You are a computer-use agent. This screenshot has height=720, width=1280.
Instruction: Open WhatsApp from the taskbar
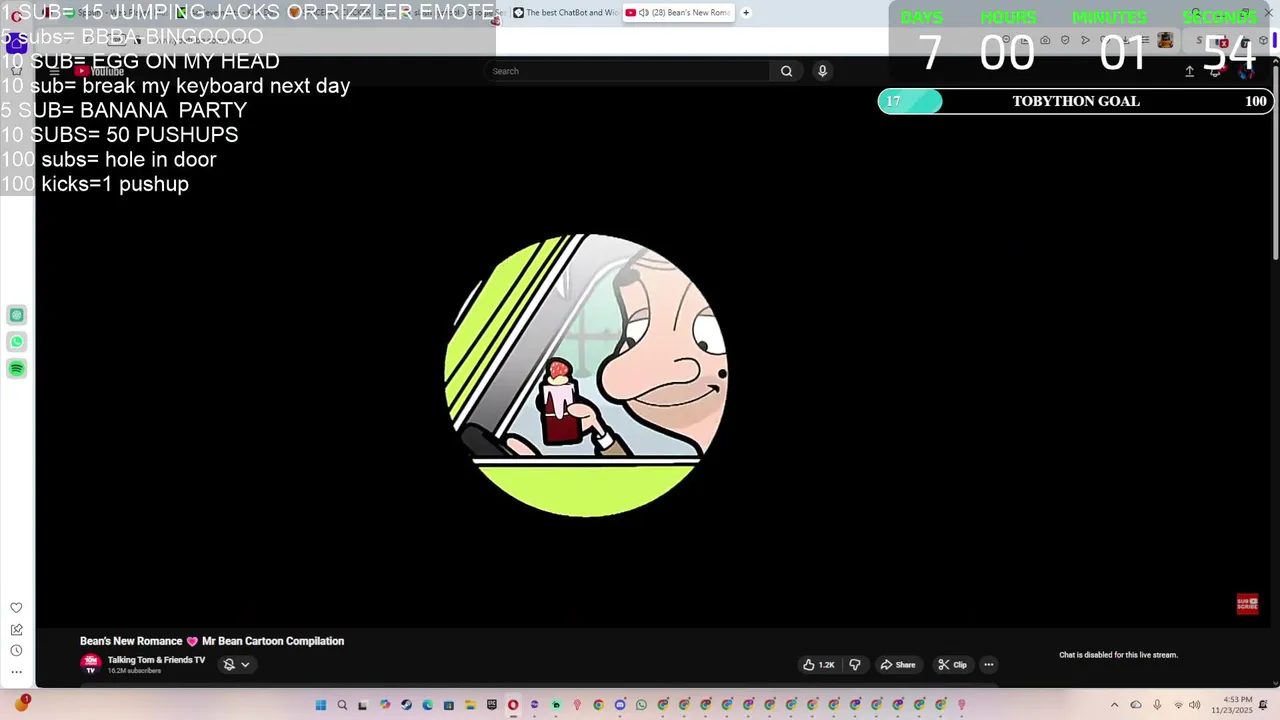(x=641, y=705)
